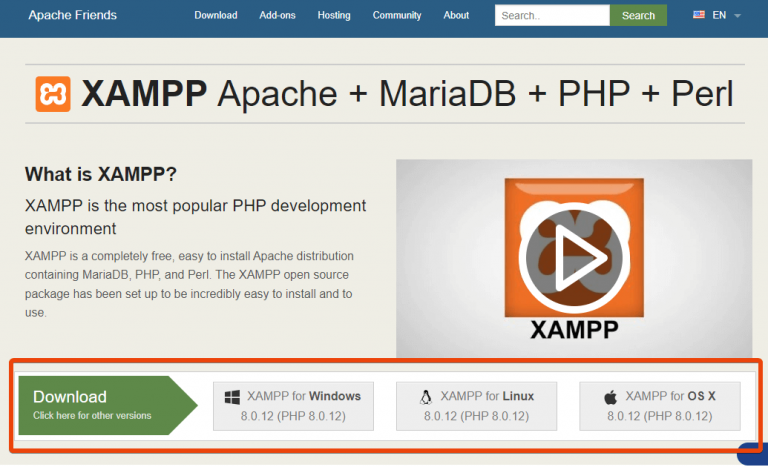Viewport: 768px width, 467px height.
Task: Download XAMPP for OS X 8.0.12
Action: coord(660,405)
